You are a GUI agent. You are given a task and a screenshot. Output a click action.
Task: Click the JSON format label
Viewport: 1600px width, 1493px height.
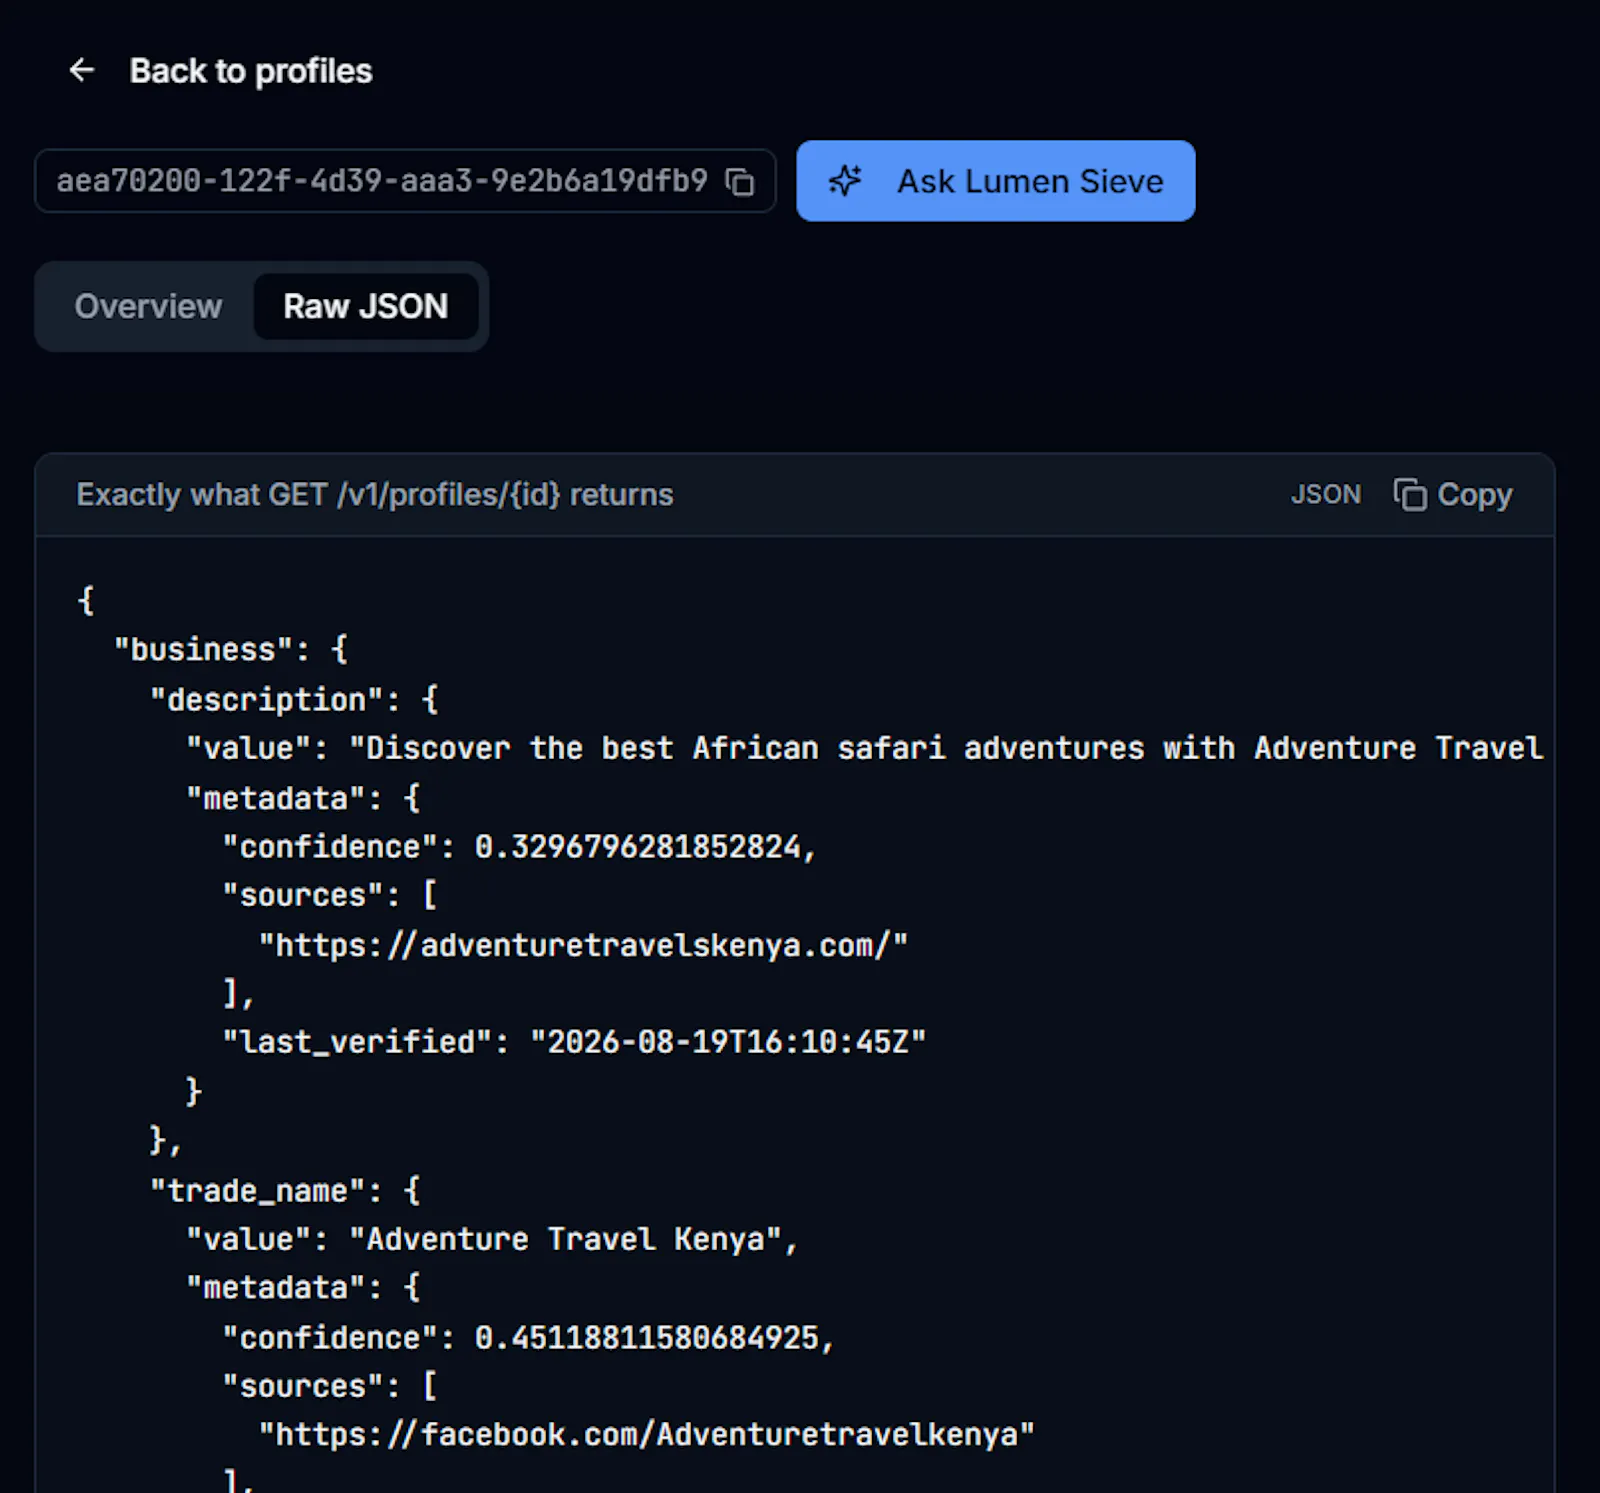click(x=1325, y=494)
